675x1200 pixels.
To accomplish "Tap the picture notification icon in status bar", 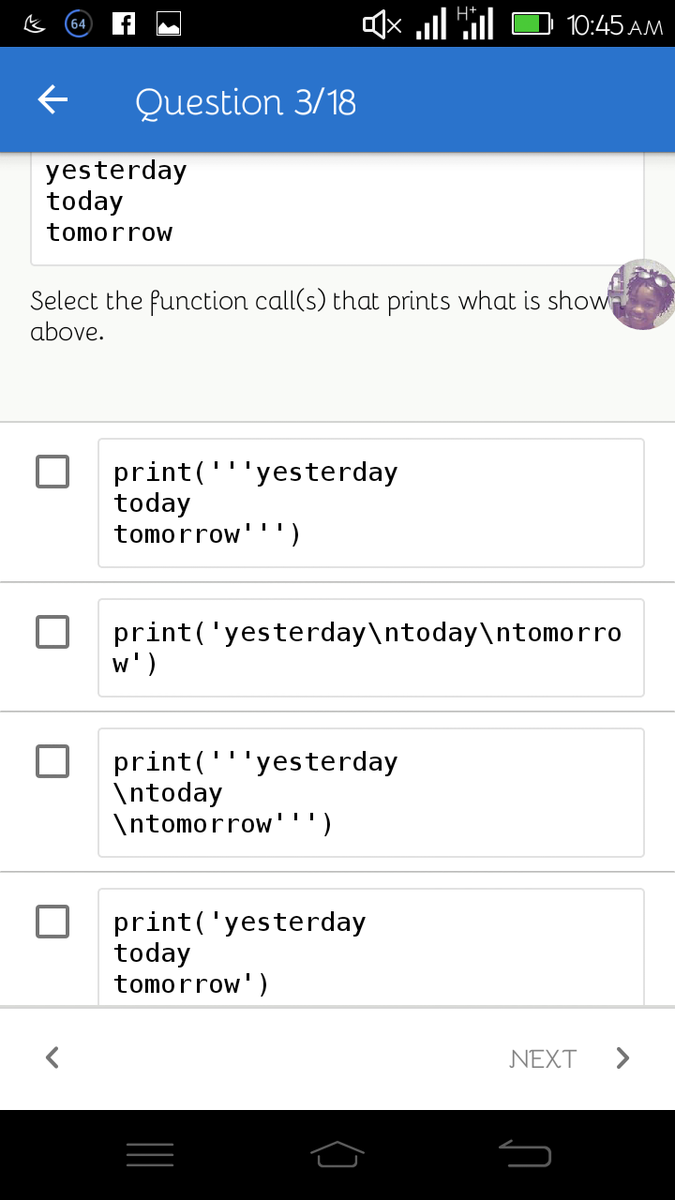I will pos(167,24).
